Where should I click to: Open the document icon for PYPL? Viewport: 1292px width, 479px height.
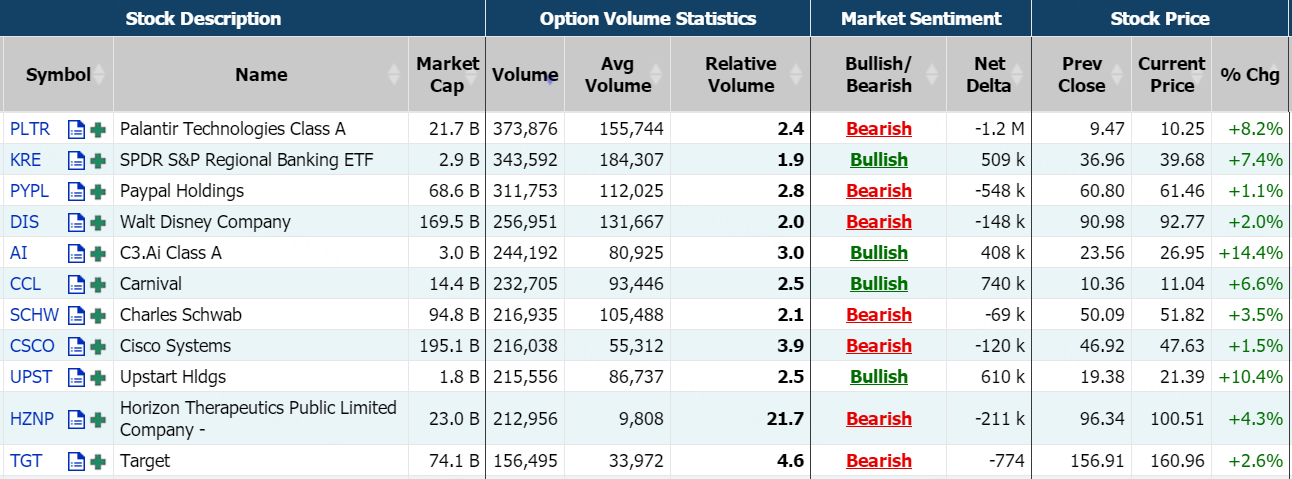point(76,191)
